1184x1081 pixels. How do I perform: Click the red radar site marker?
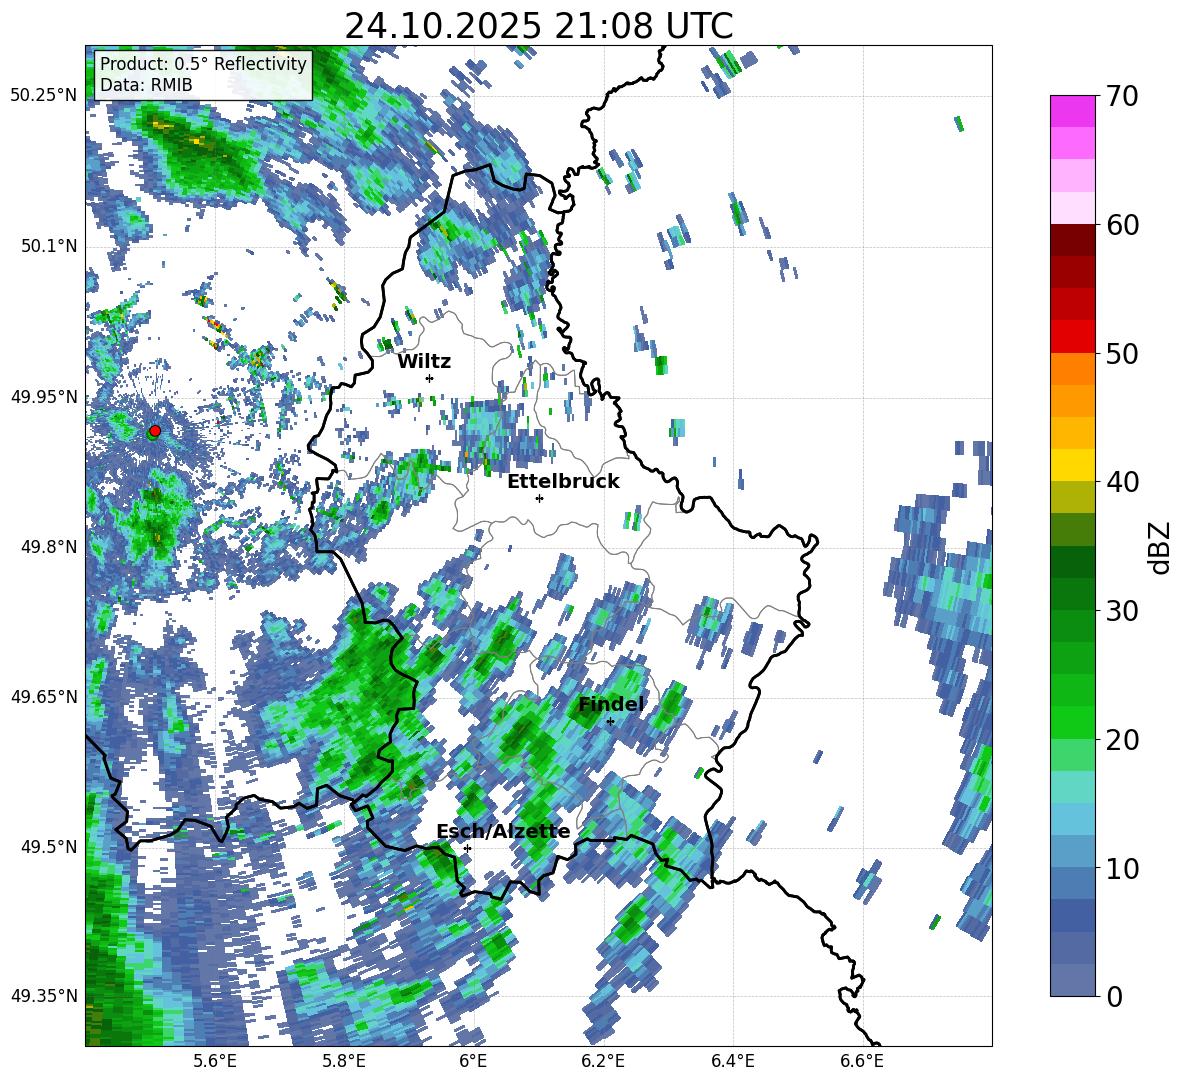pos(155,430)
